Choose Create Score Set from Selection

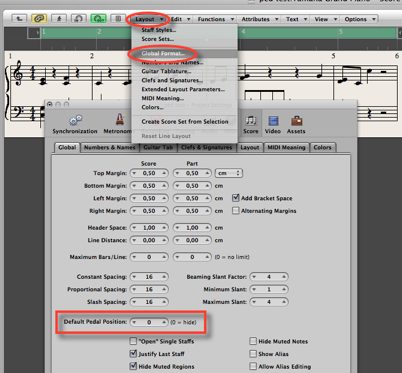click(x=184, y=122)
